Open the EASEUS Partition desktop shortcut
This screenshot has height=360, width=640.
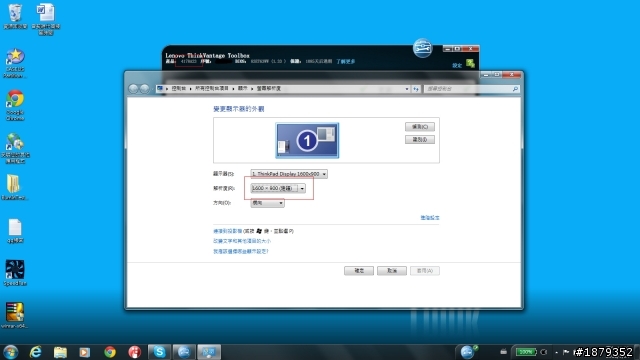(15, 63)
